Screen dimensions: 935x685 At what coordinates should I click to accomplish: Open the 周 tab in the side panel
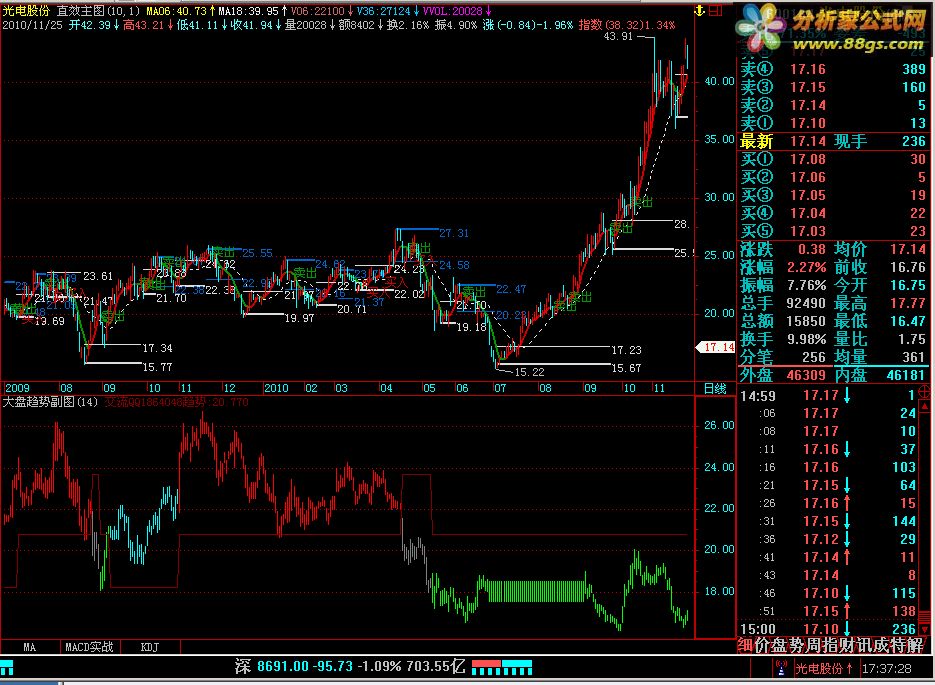814,645
